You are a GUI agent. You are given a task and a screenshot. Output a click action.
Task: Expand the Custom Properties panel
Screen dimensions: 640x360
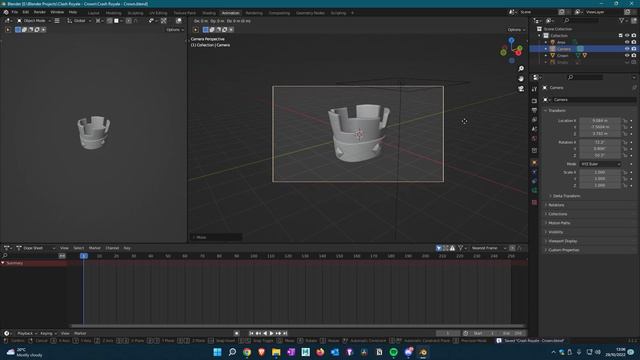point(563,250)
